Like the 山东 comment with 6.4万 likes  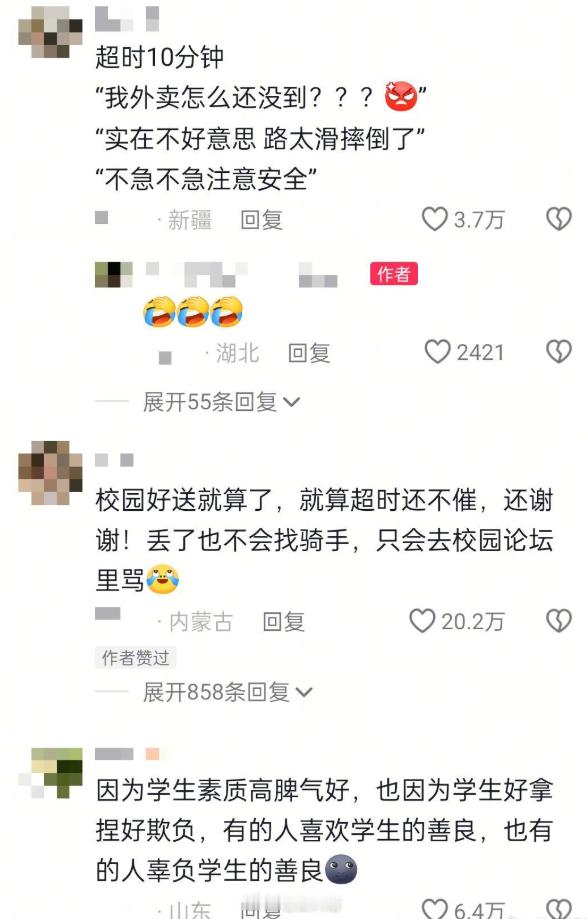tap(435, 908)
